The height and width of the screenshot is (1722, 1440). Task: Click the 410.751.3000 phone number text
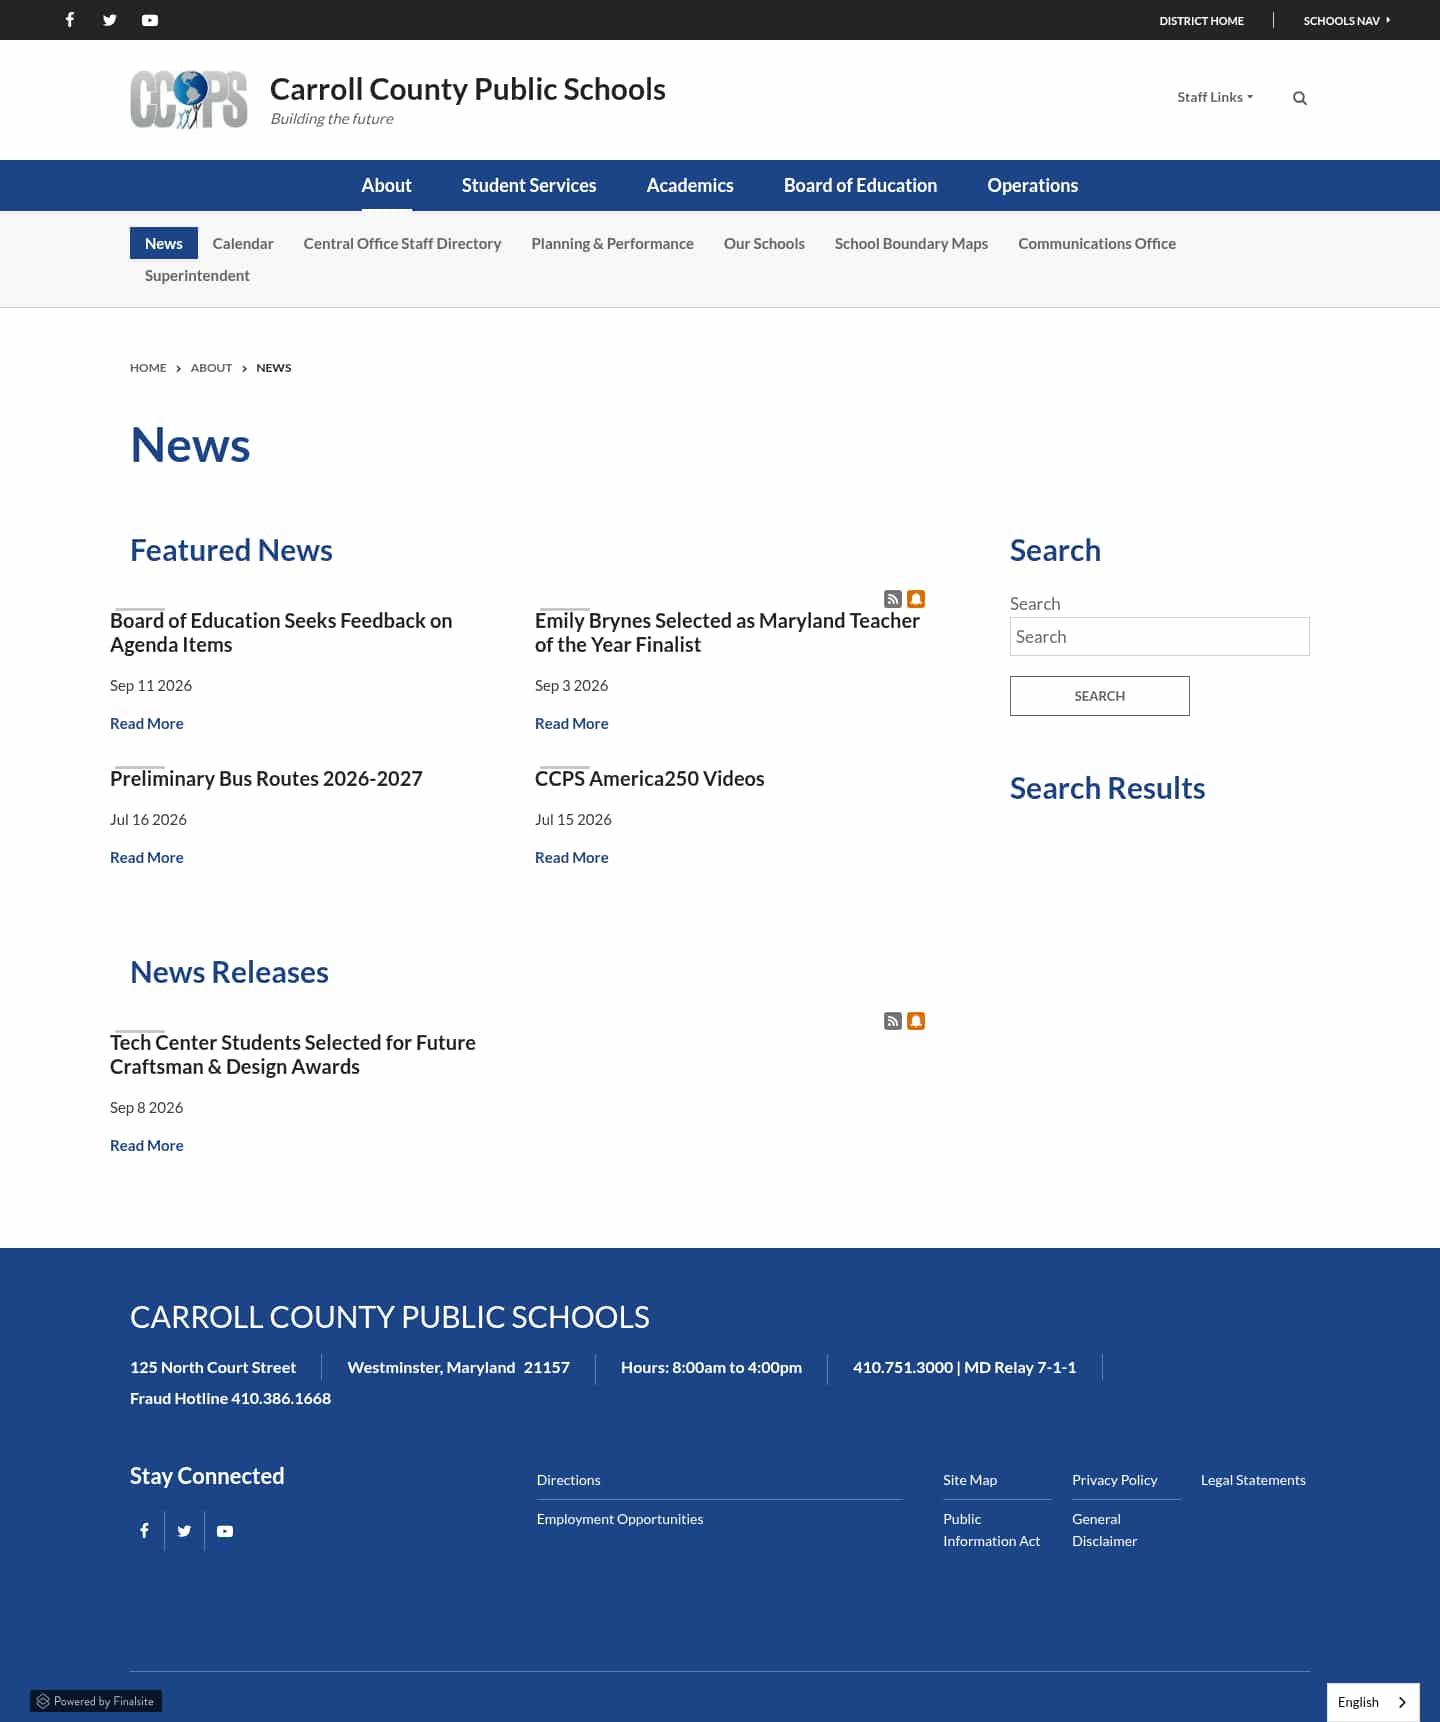click(x=903, y=1367)
